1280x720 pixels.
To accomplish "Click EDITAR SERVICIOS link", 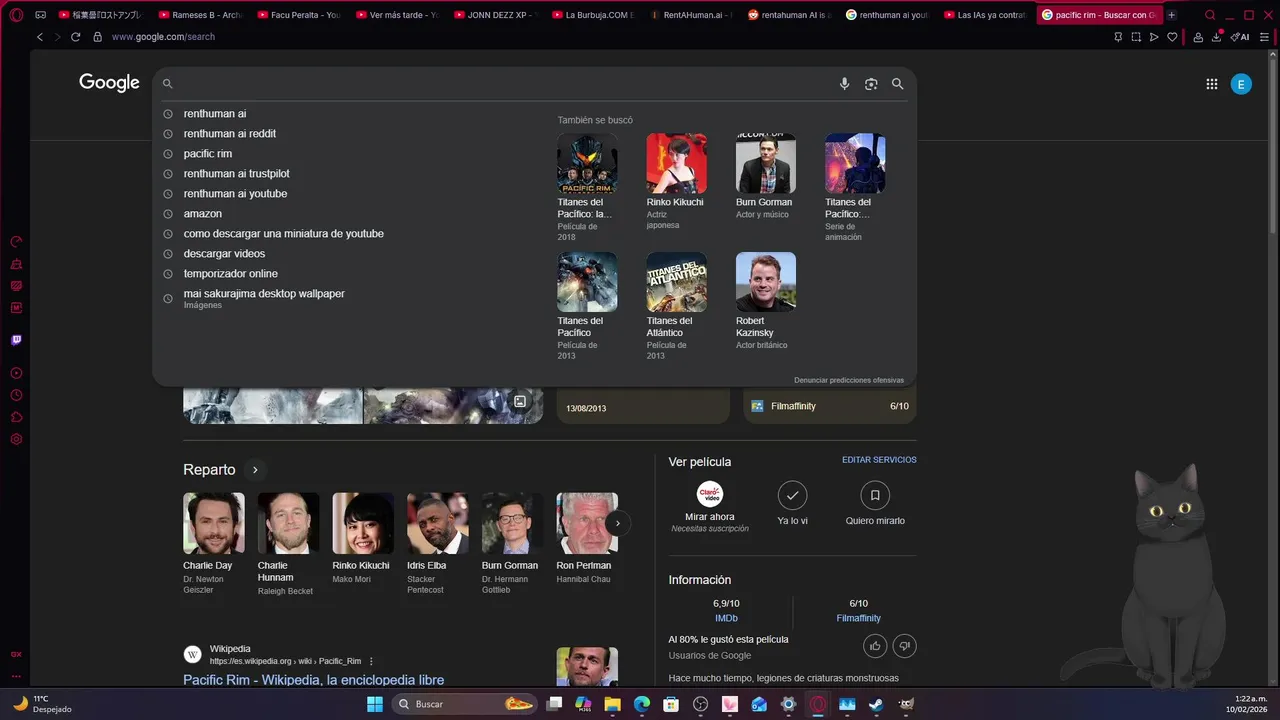I will [x=879, y=460].
